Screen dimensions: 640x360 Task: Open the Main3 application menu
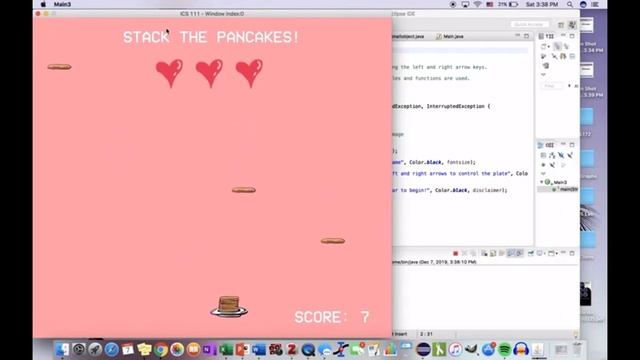[62, 4]
